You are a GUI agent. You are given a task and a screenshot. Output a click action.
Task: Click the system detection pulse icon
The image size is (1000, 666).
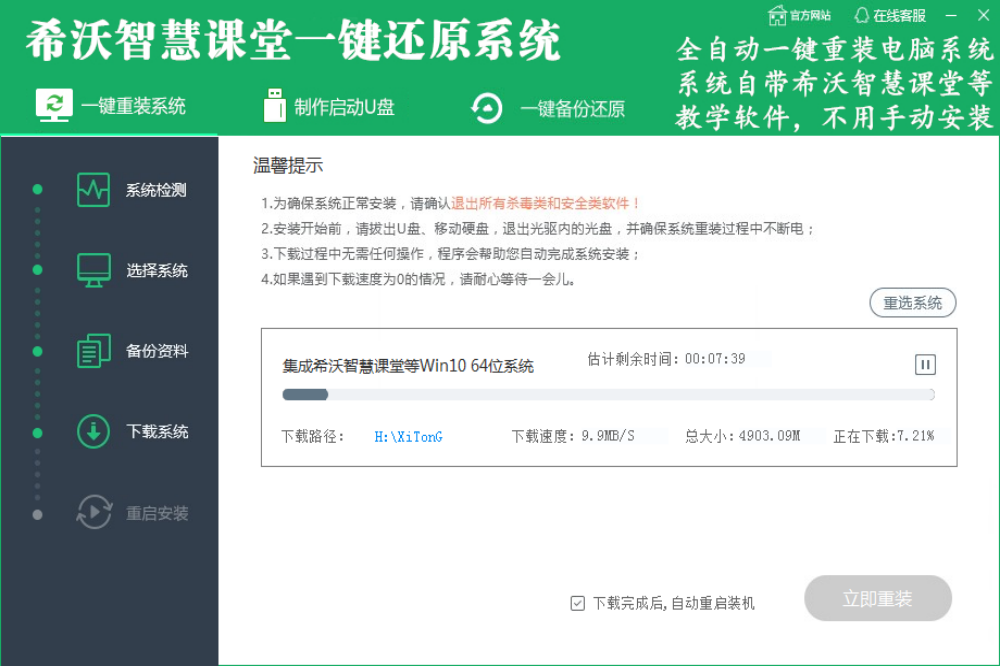[93, 190]
